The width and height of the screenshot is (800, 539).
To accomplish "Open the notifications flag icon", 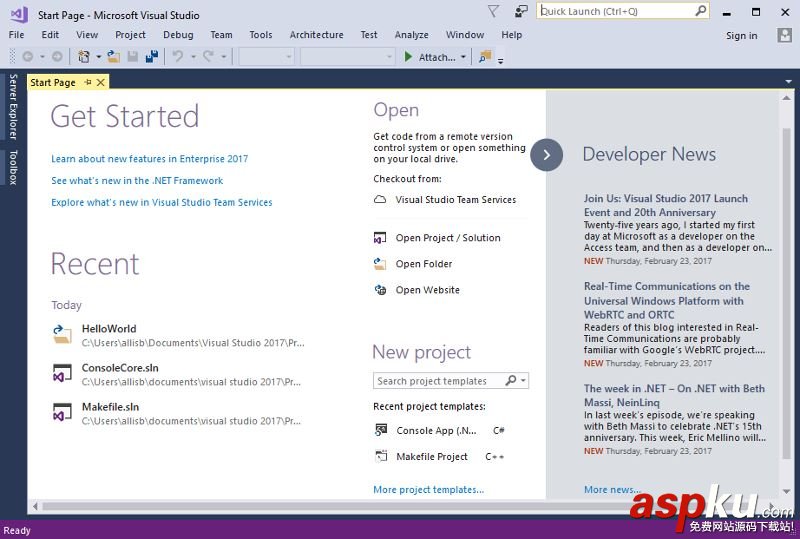I will (493, 11).
